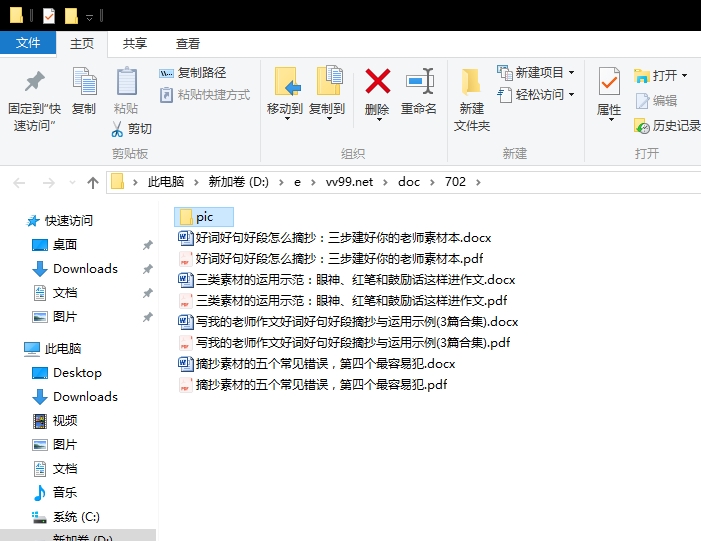Screen dimensions: 701x541
Task: Click the New item icon
Action: pos(505,72)
